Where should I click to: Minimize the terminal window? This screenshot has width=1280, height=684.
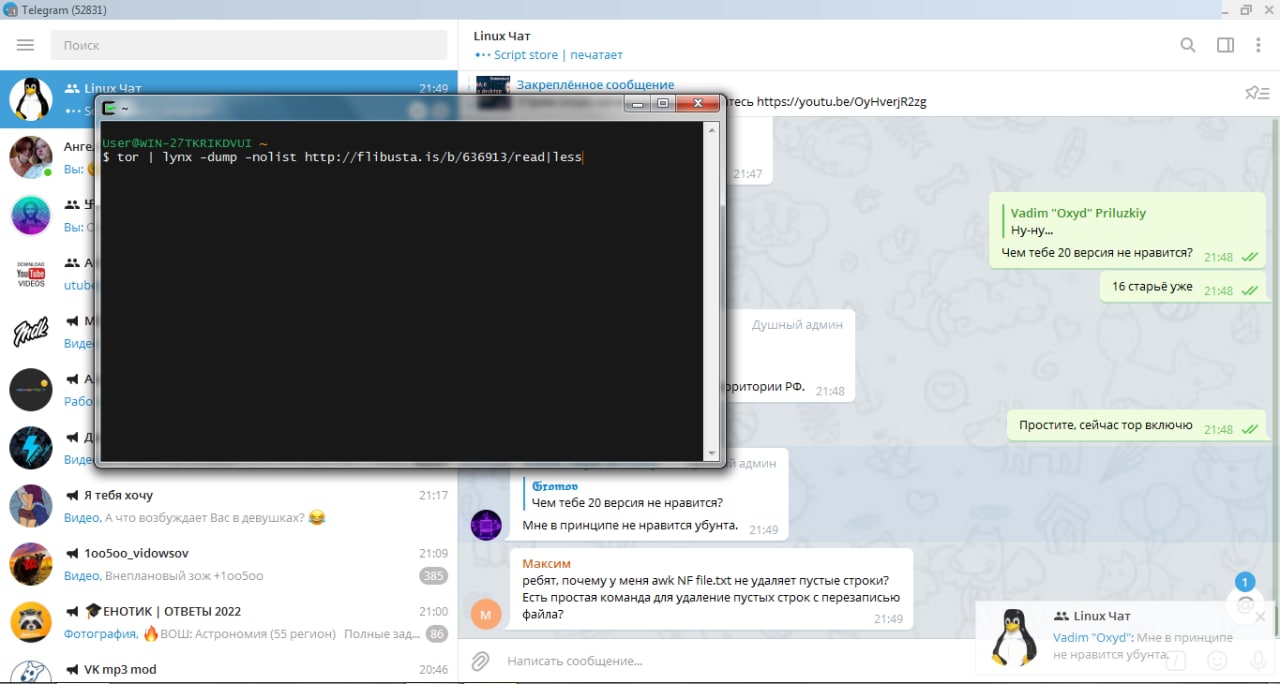pos(637,103)
